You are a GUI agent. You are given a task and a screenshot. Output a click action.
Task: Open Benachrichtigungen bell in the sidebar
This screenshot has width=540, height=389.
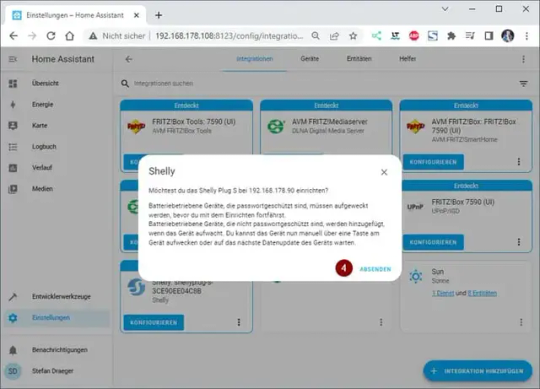57,350
